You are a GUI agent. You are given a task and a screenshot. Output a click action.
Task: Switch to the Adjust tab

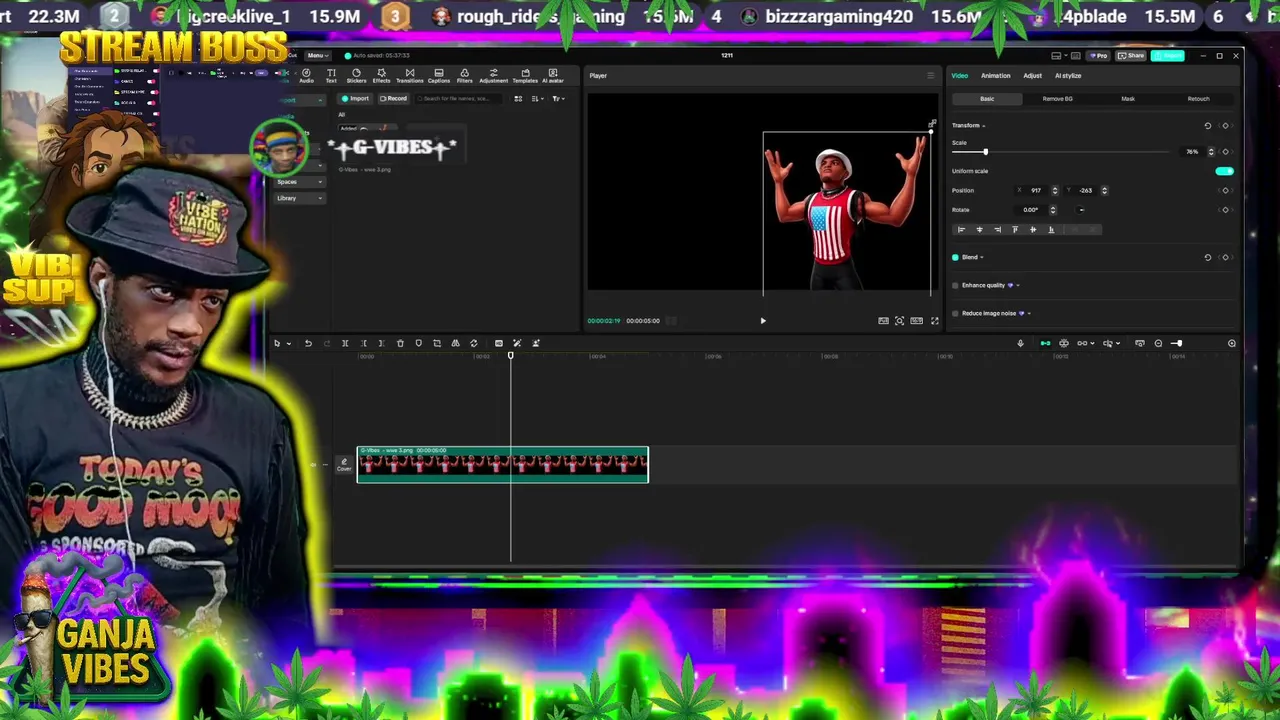click(x=1032, y=75)
